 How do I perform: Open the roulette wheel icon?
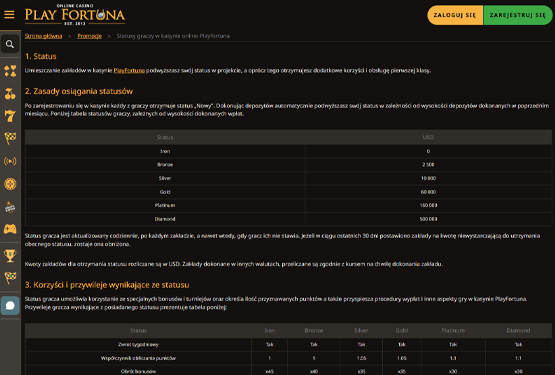(x=10, y=184)
